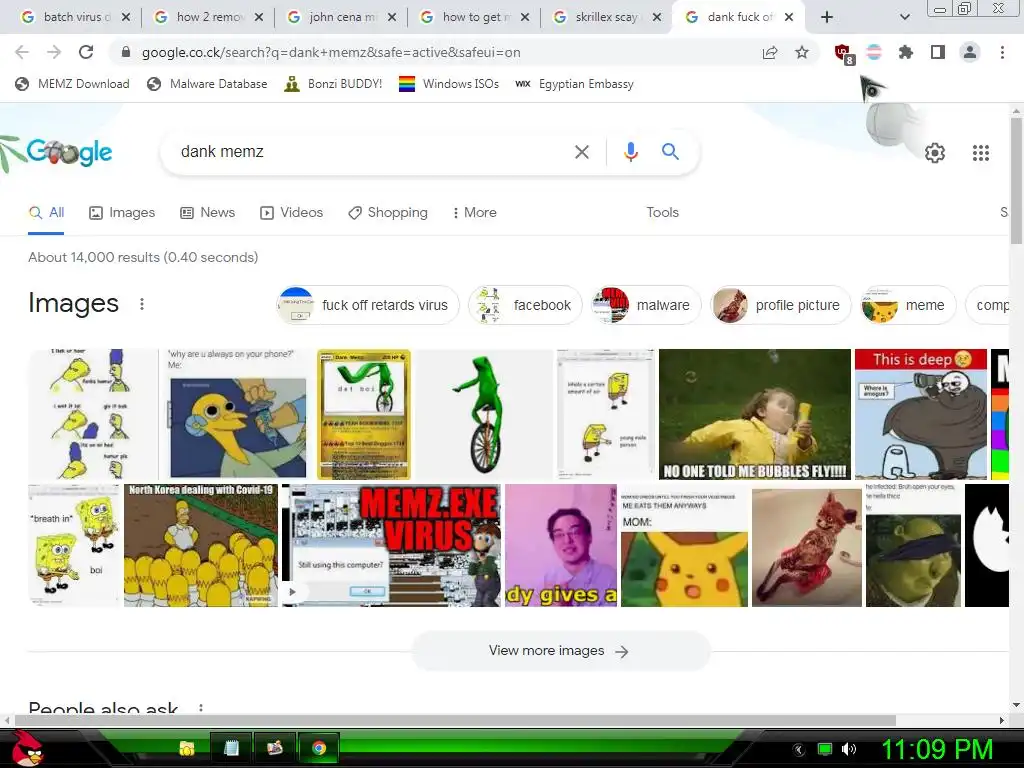Select the All results tab
1024x768 pixels.
tap(46, 213)
